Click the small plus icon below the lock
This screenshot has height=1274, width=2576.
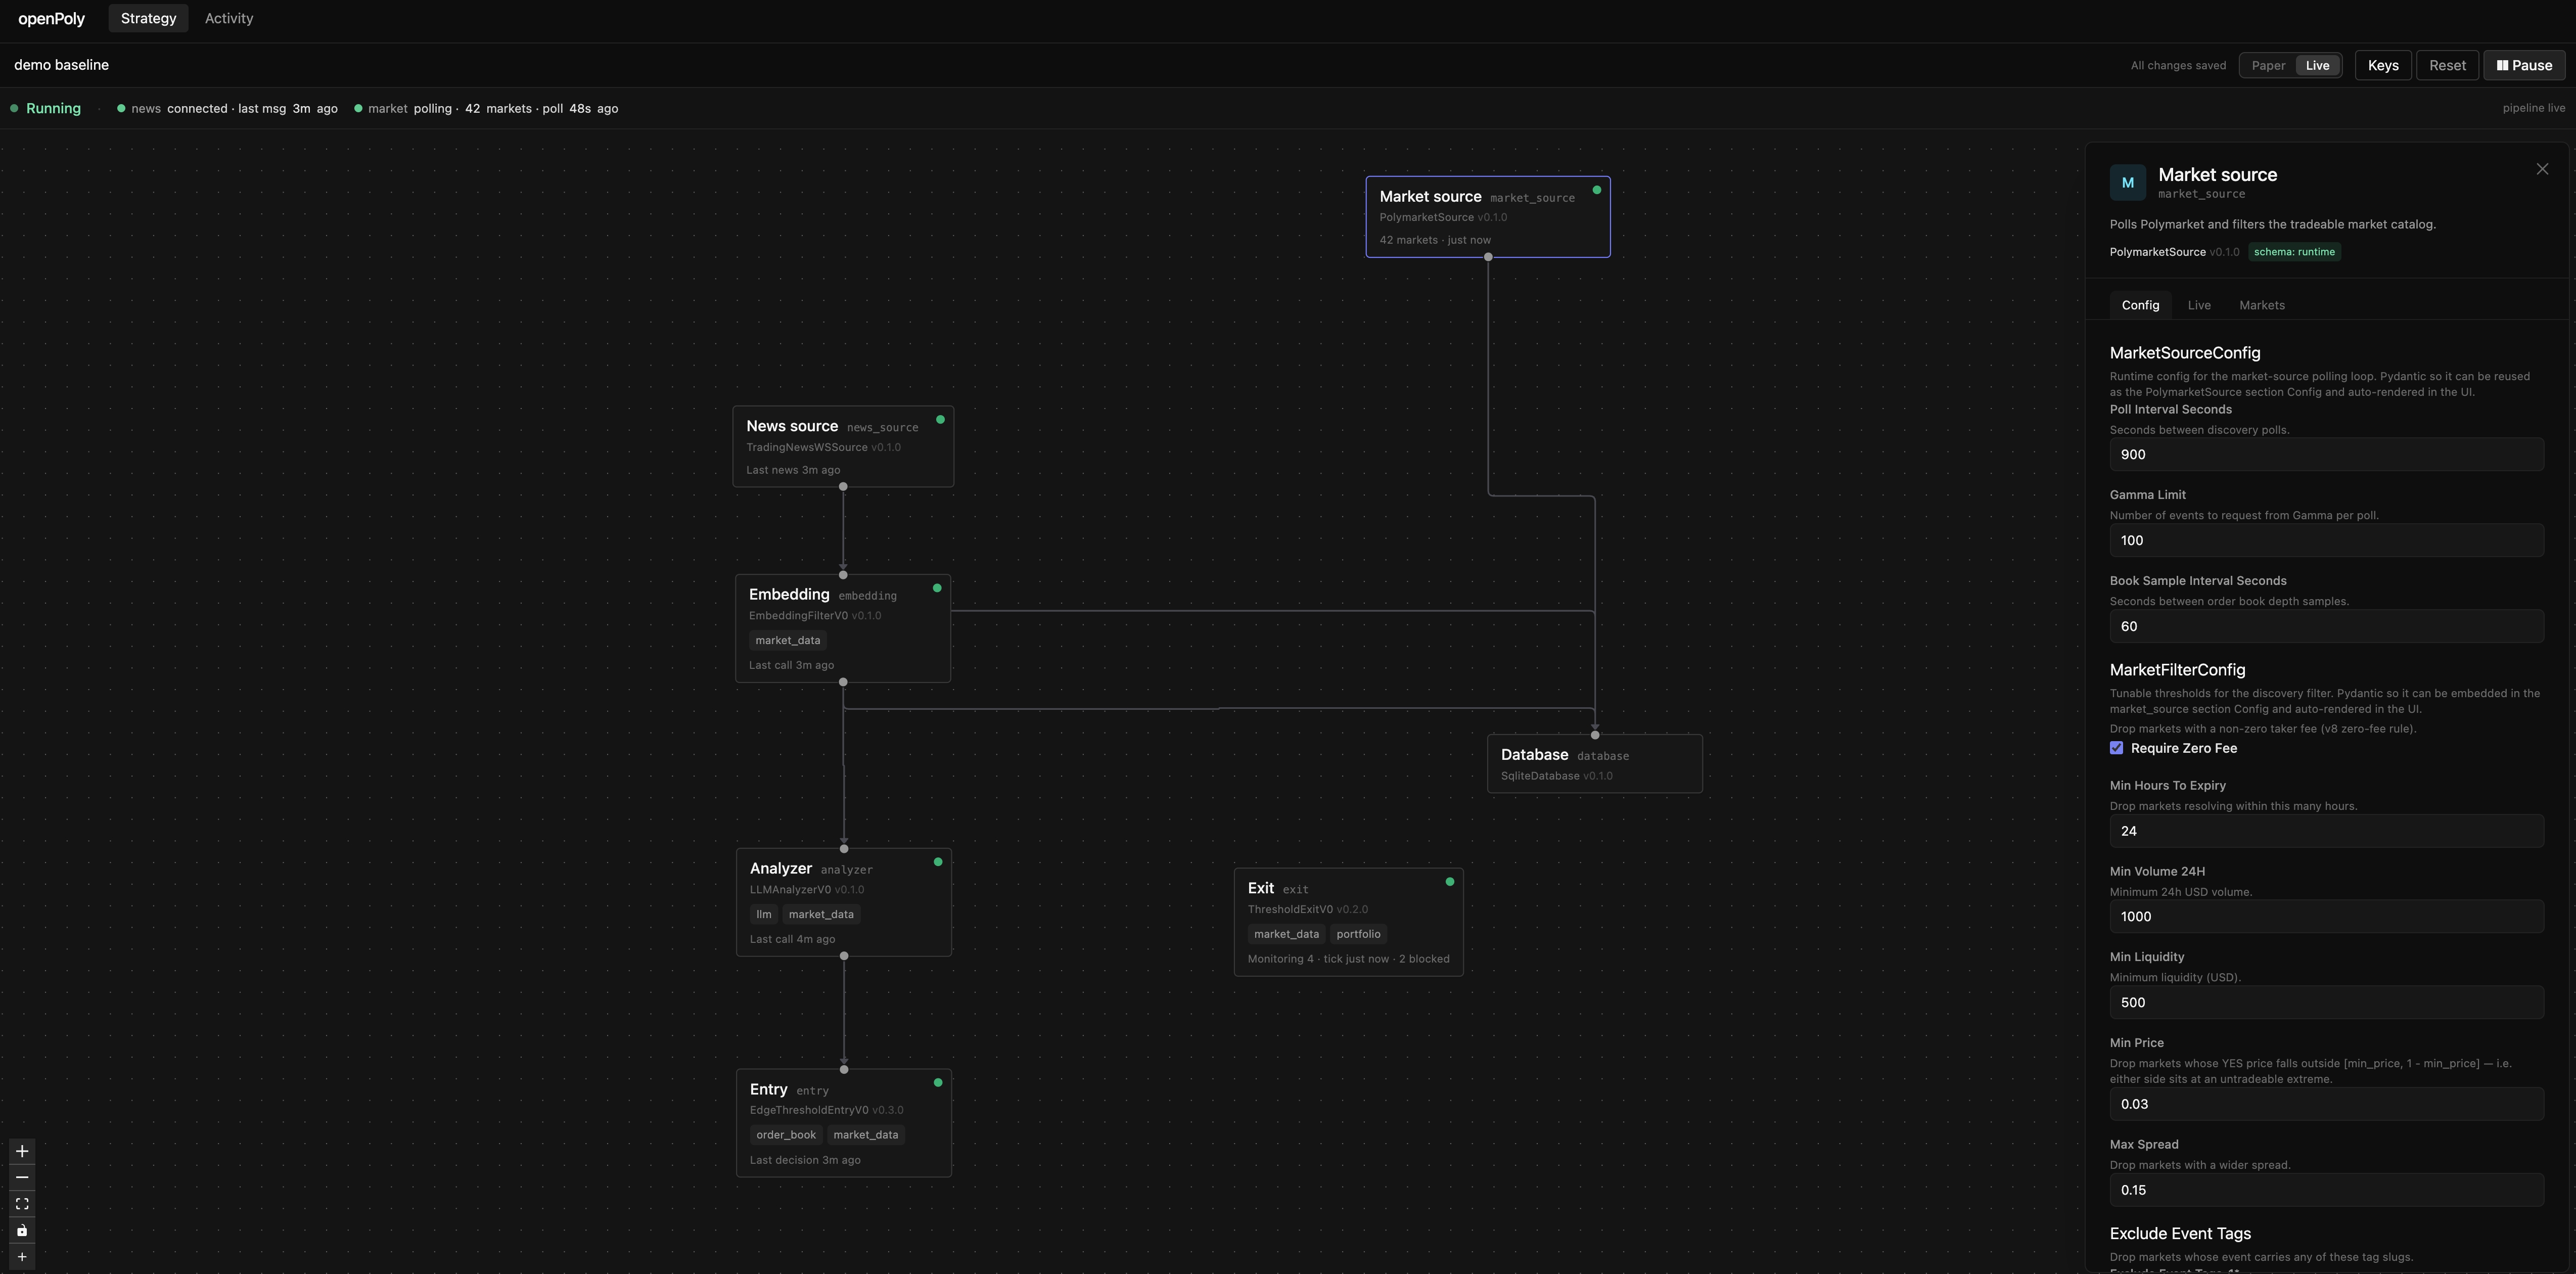tap(22, 1257)
